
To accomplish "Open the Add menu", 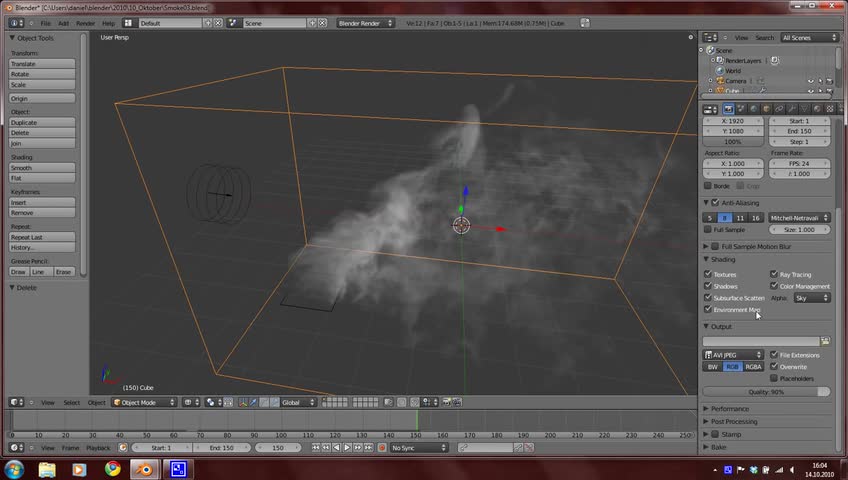I will (x=63, y=23).
